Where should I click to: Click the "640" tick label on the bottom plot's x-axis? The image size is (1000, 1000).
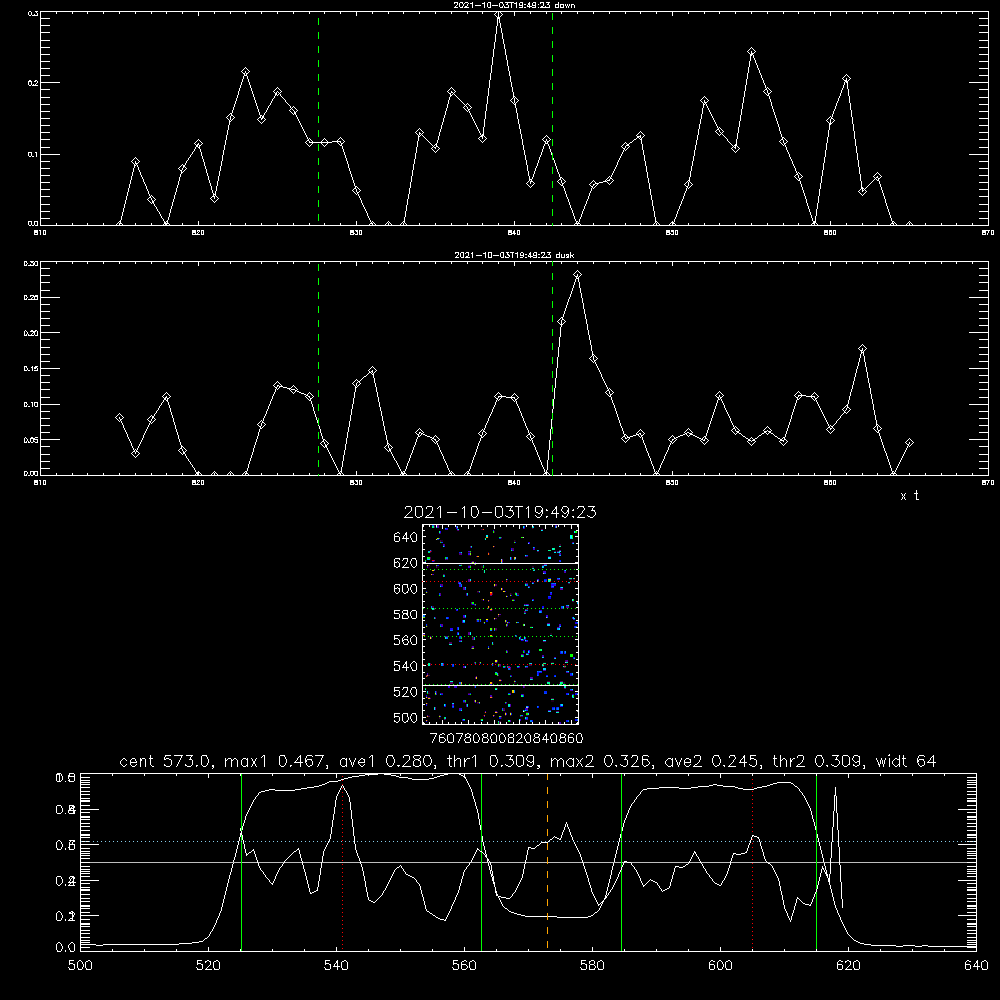point(976,966)
